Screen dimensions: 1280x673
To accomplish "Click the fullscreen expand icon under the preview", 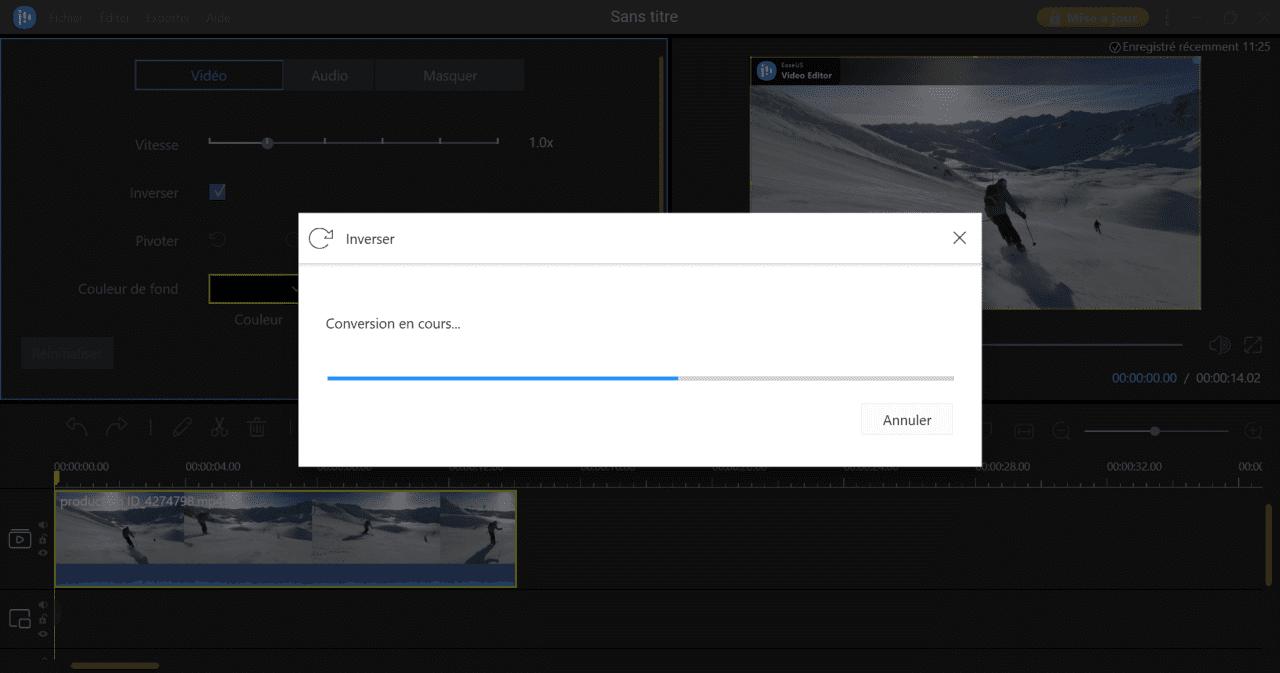I will 1253,345.
